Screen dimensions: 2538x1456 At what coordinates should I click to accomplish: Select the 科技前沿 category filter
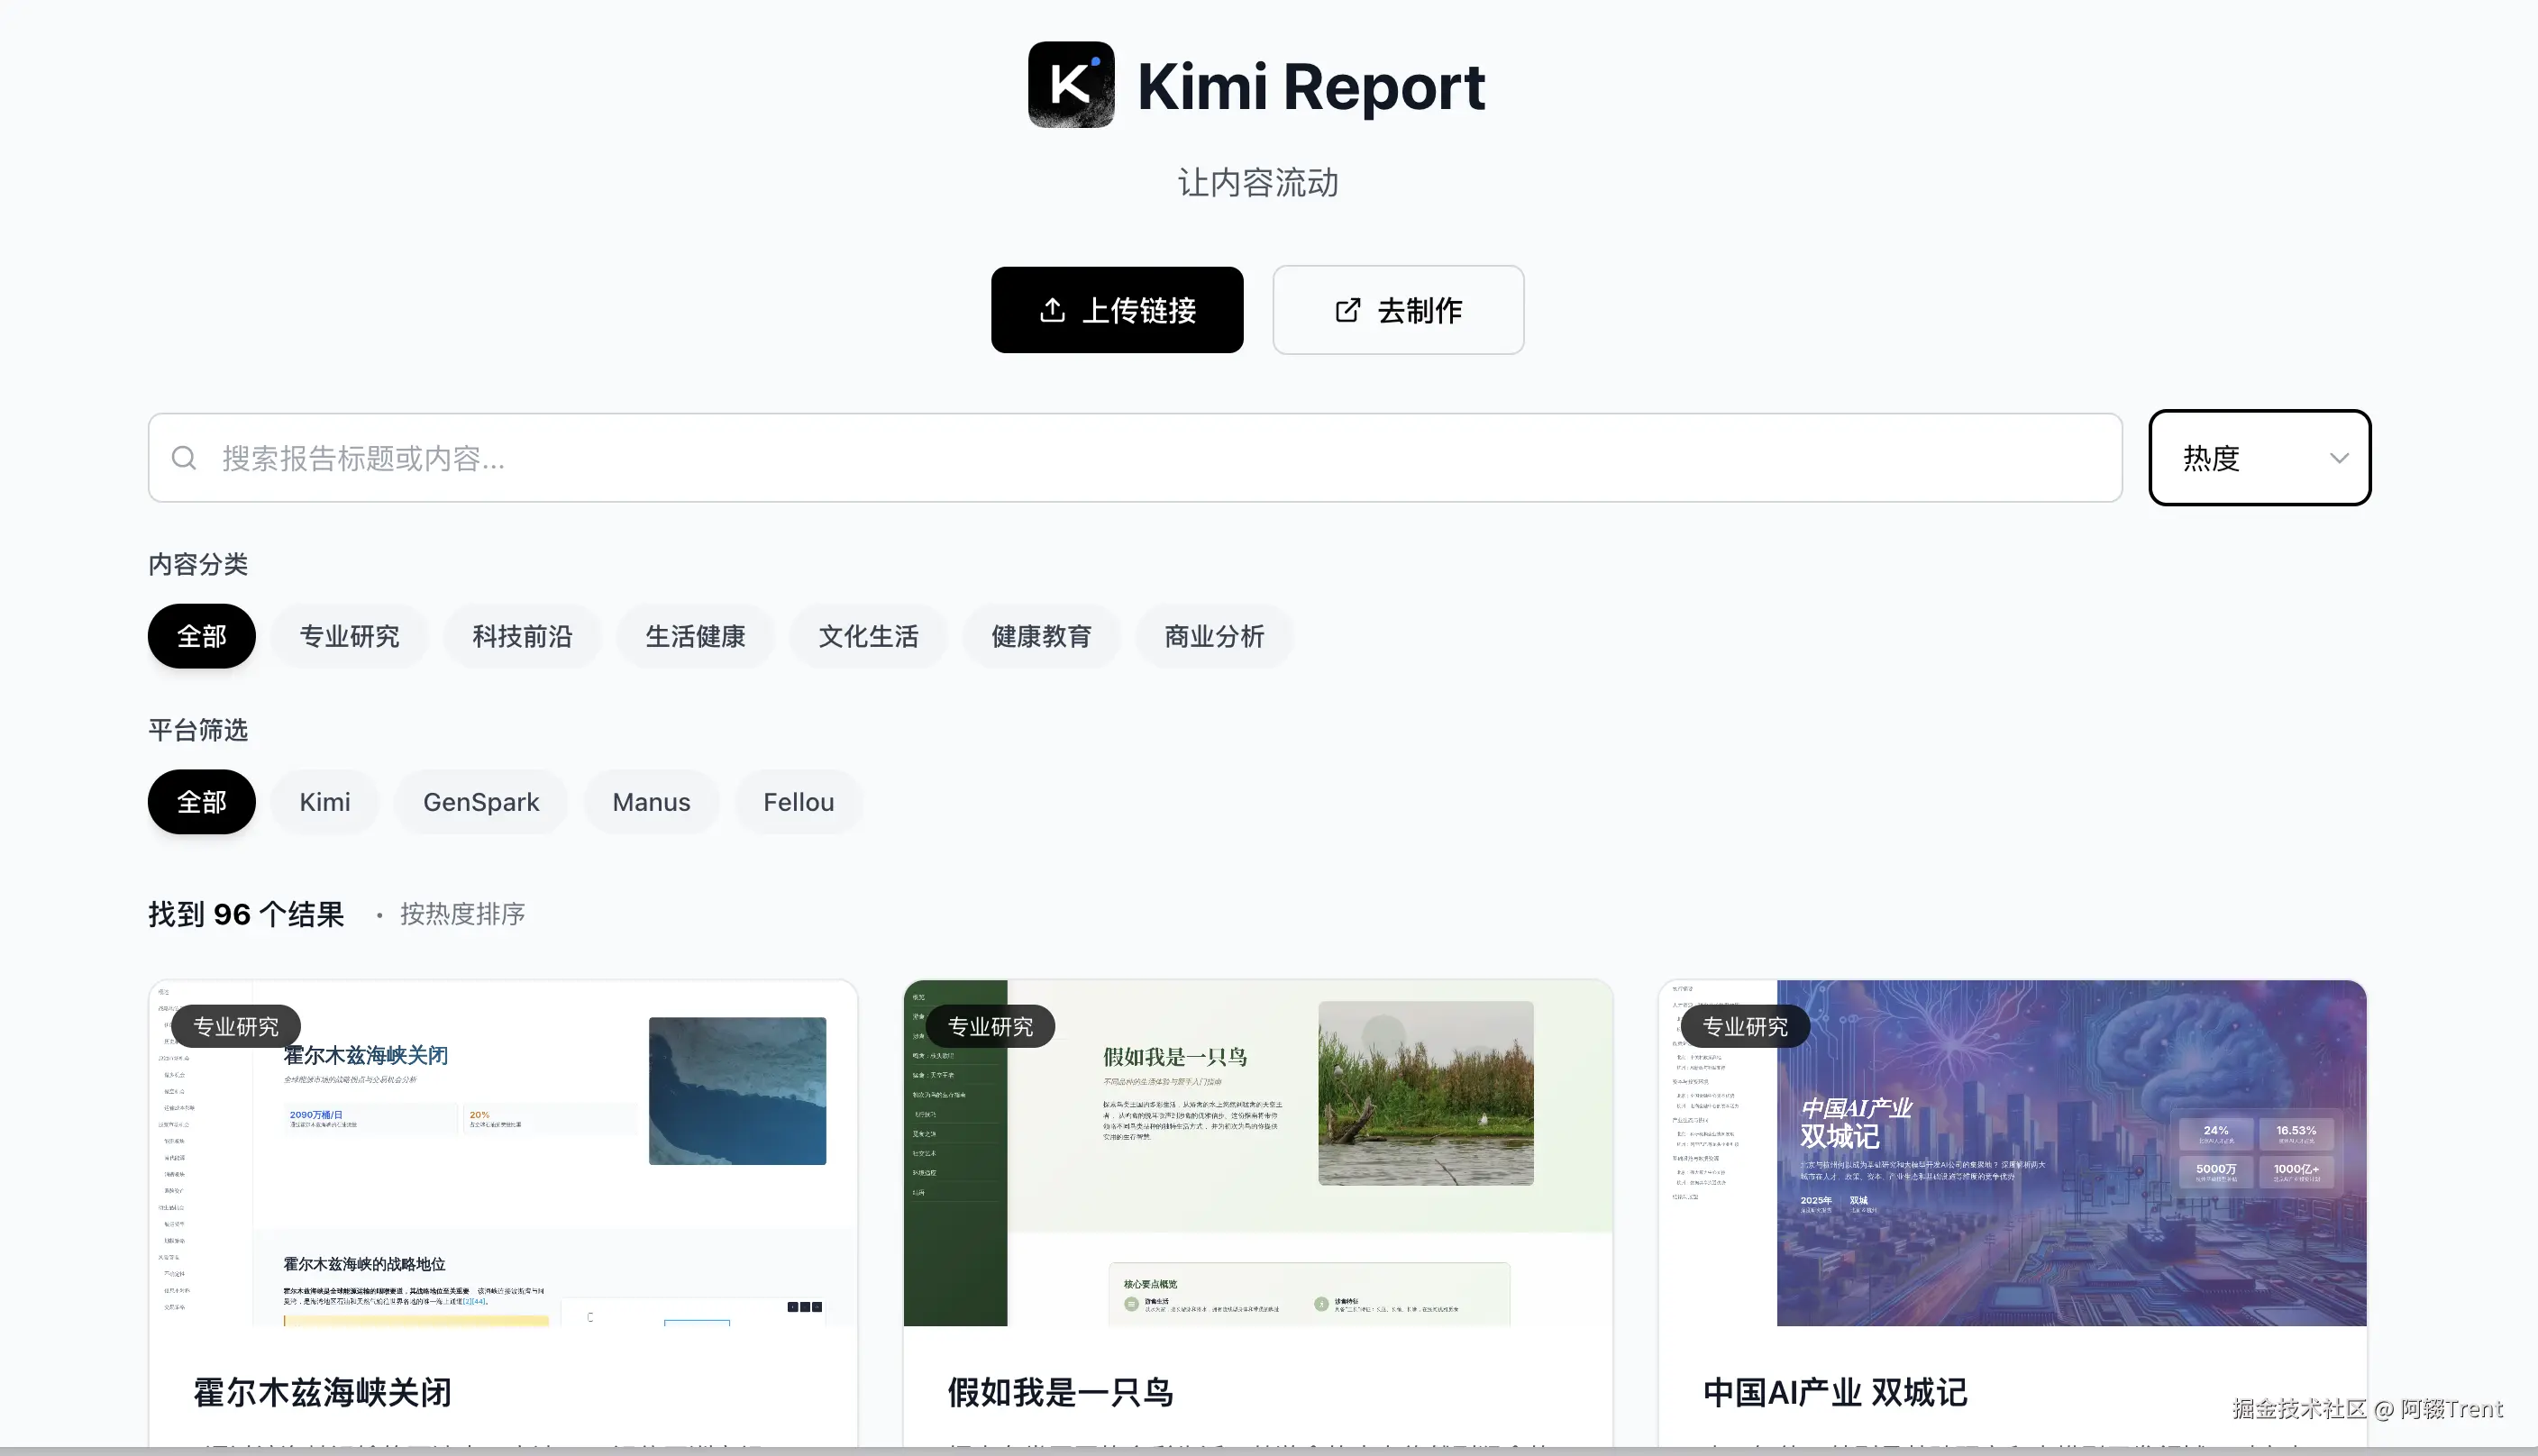pos(522,636)
